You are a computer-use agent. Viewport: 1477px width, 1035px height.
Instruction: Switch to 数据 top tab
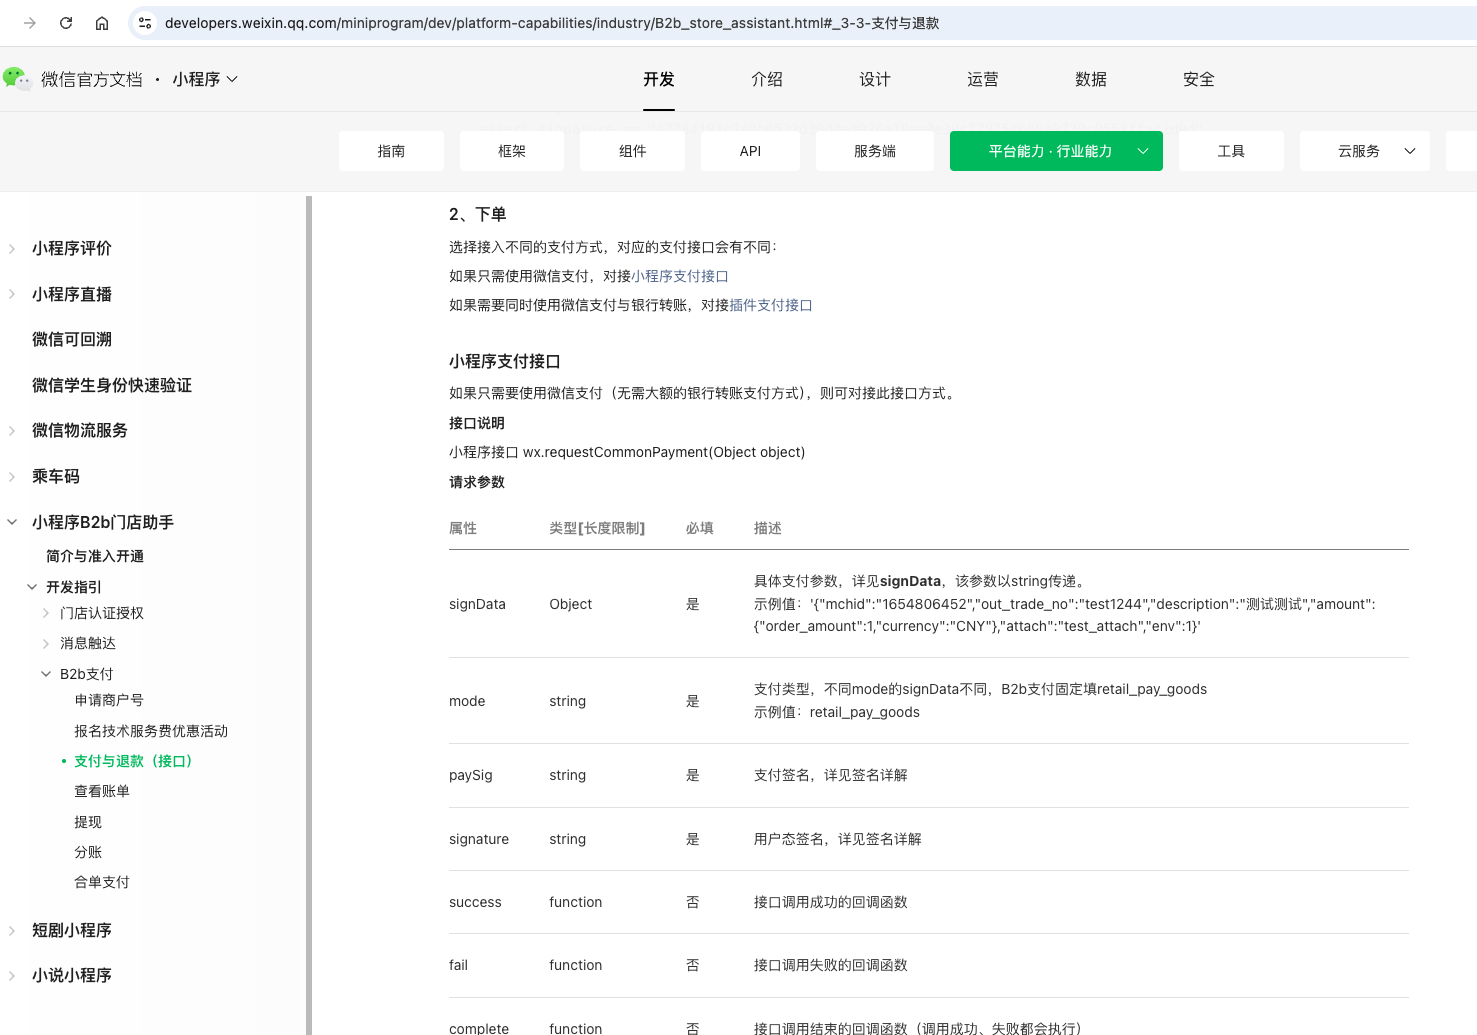coord(1091,79)
